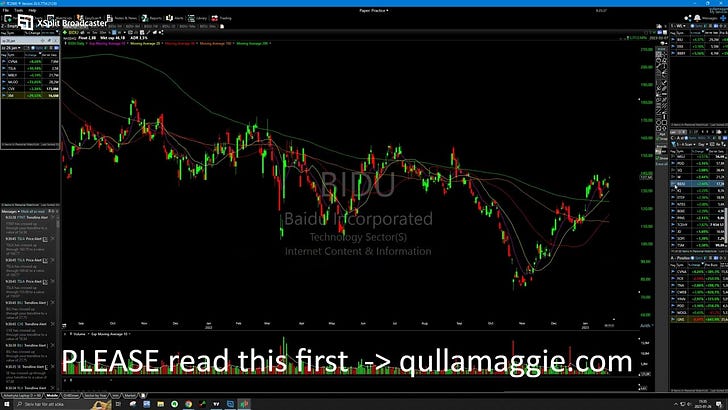This screenshot has height=410, width=728.
Task: Add a new chart tab
Action: [222, 26]
